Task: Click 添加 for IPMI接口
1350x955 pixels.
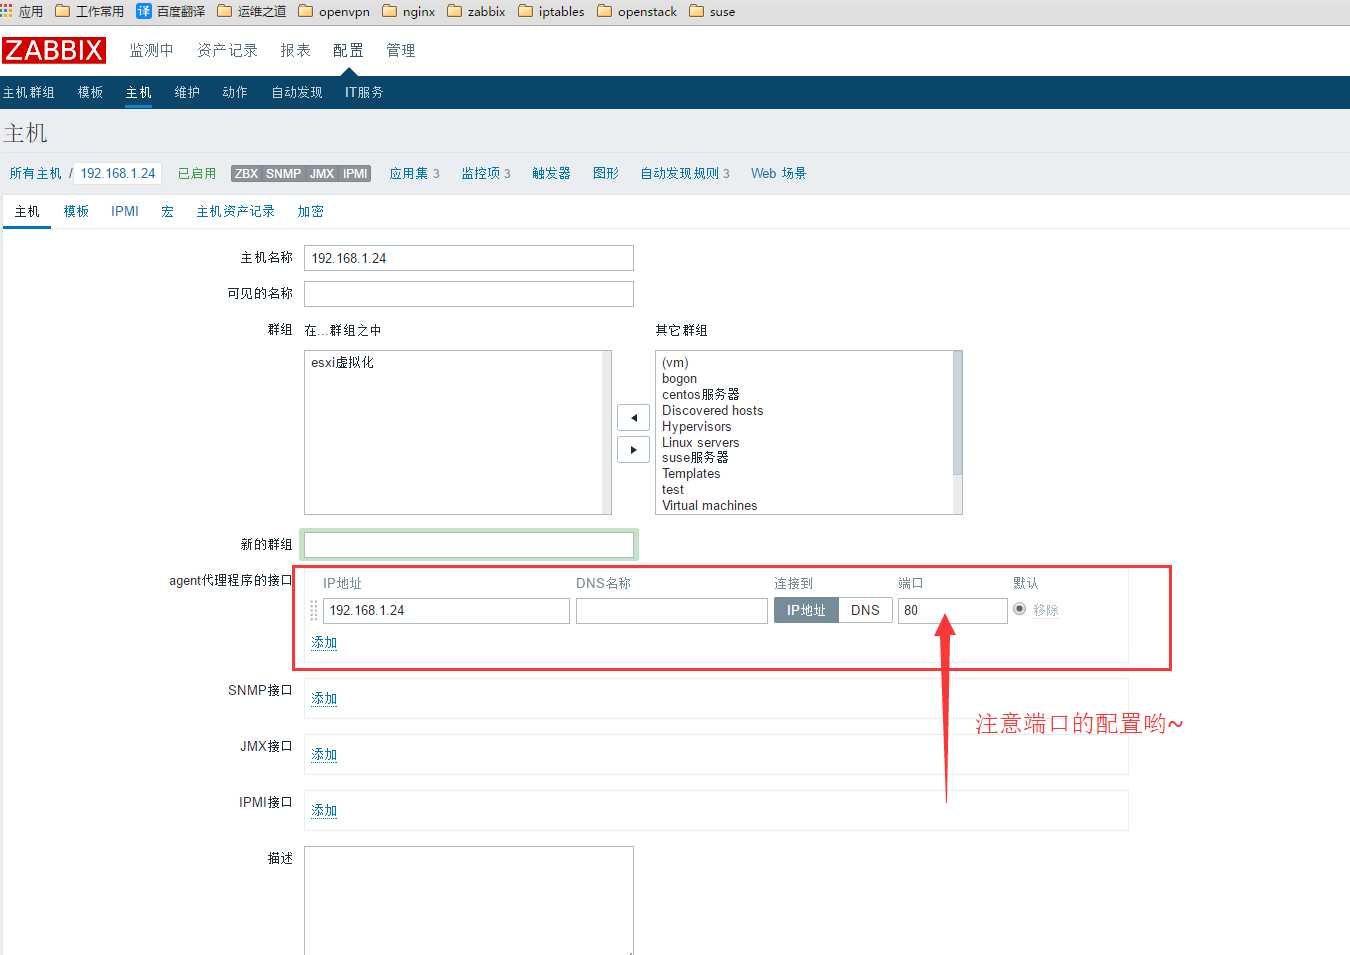Action: coord(324,810)
